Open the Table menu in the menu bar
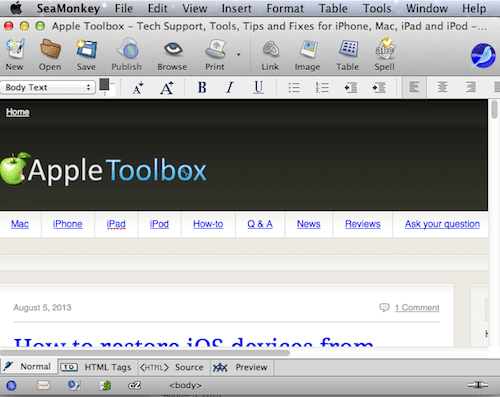 [x=333, y=8]
